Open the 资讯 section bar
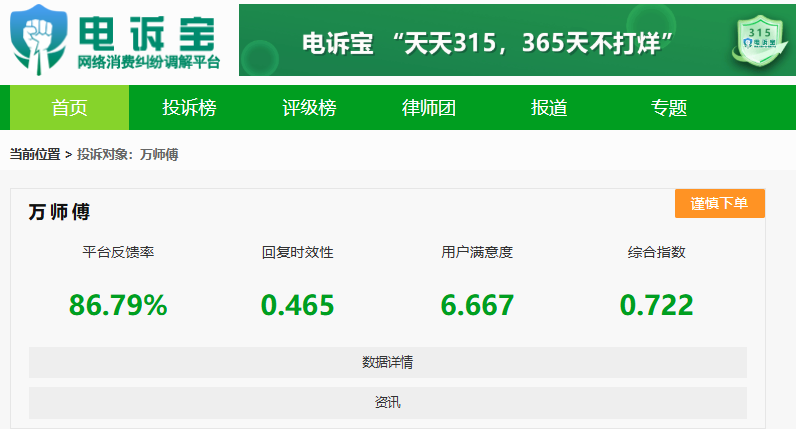Viewport: 796px width, 429px height. 388,403
